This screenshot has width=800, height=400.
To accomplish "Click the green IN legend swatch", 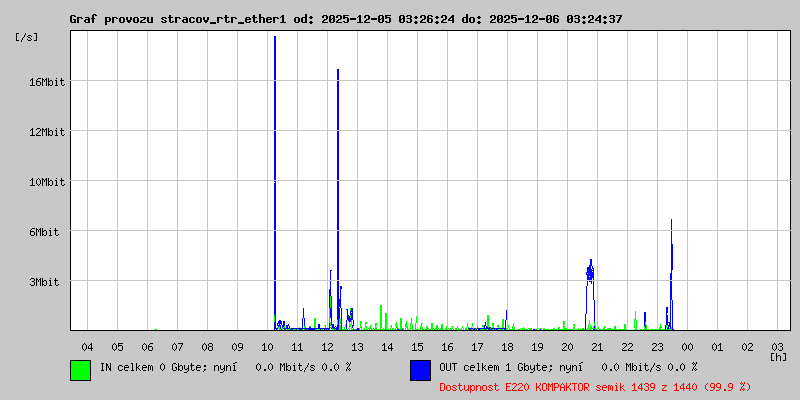I will [x=81, y=370].
